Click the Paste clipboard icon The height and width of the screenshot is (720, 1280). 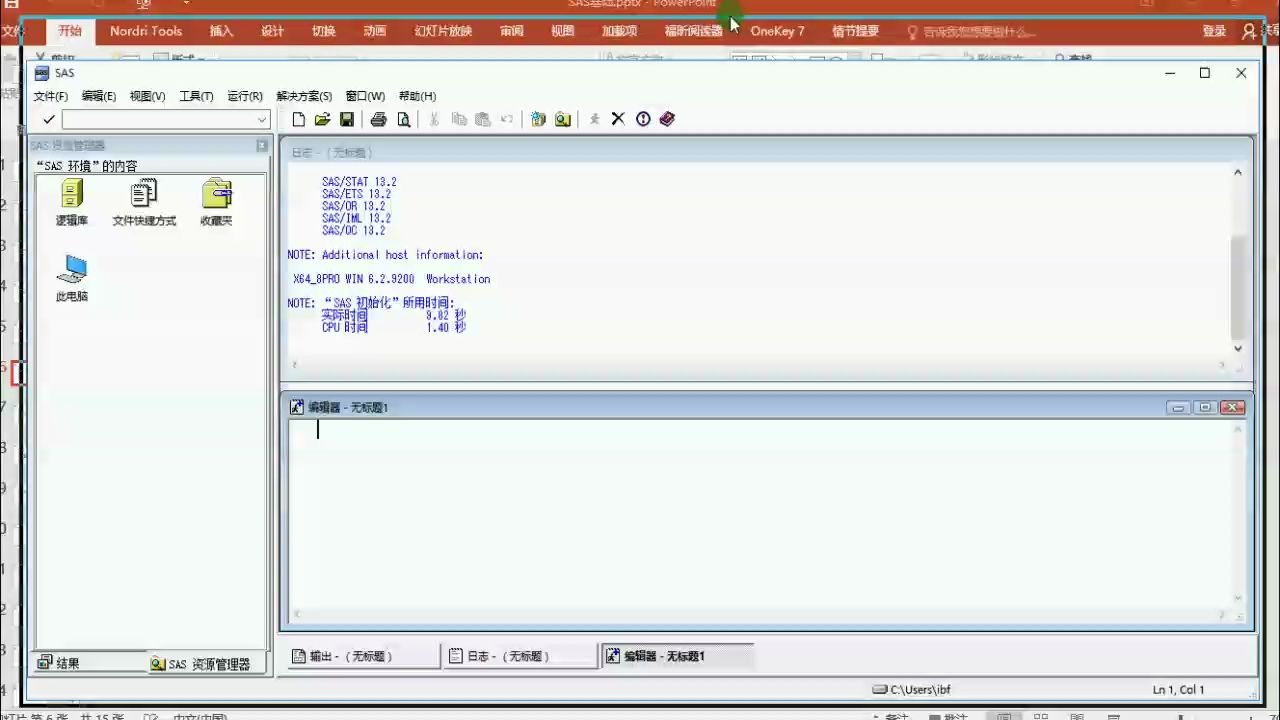483,119
